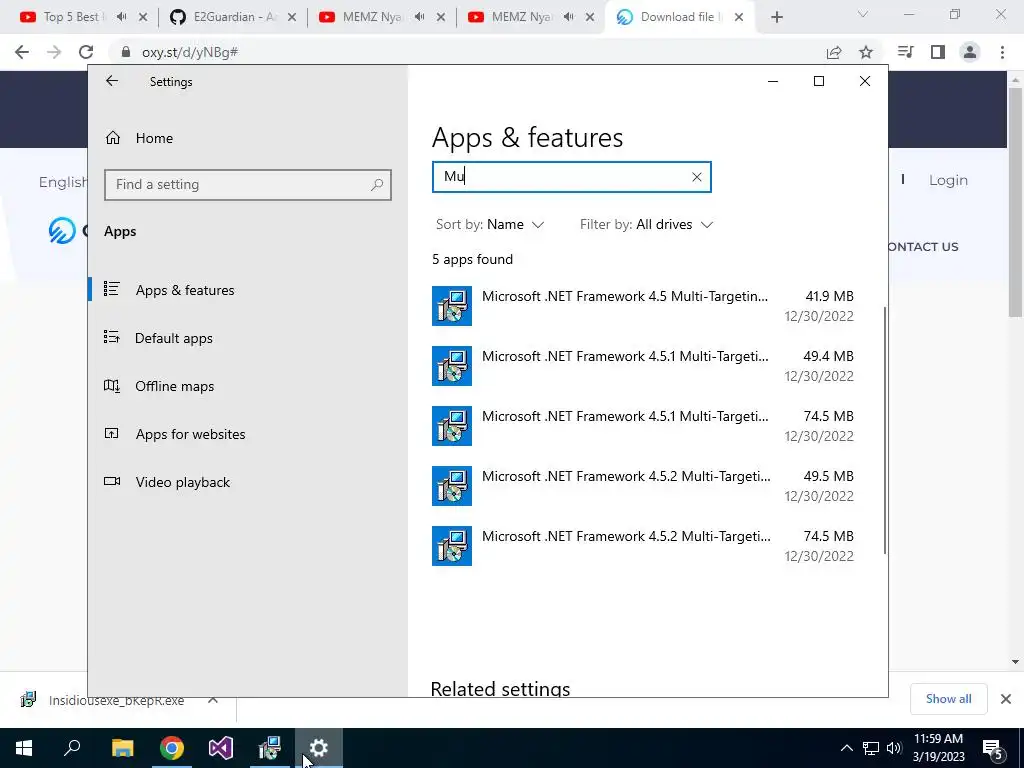The height and width of the screenshot is (768, 1024).
Task: Open Visual Studio from taskbar
Action: pos(221,748)
